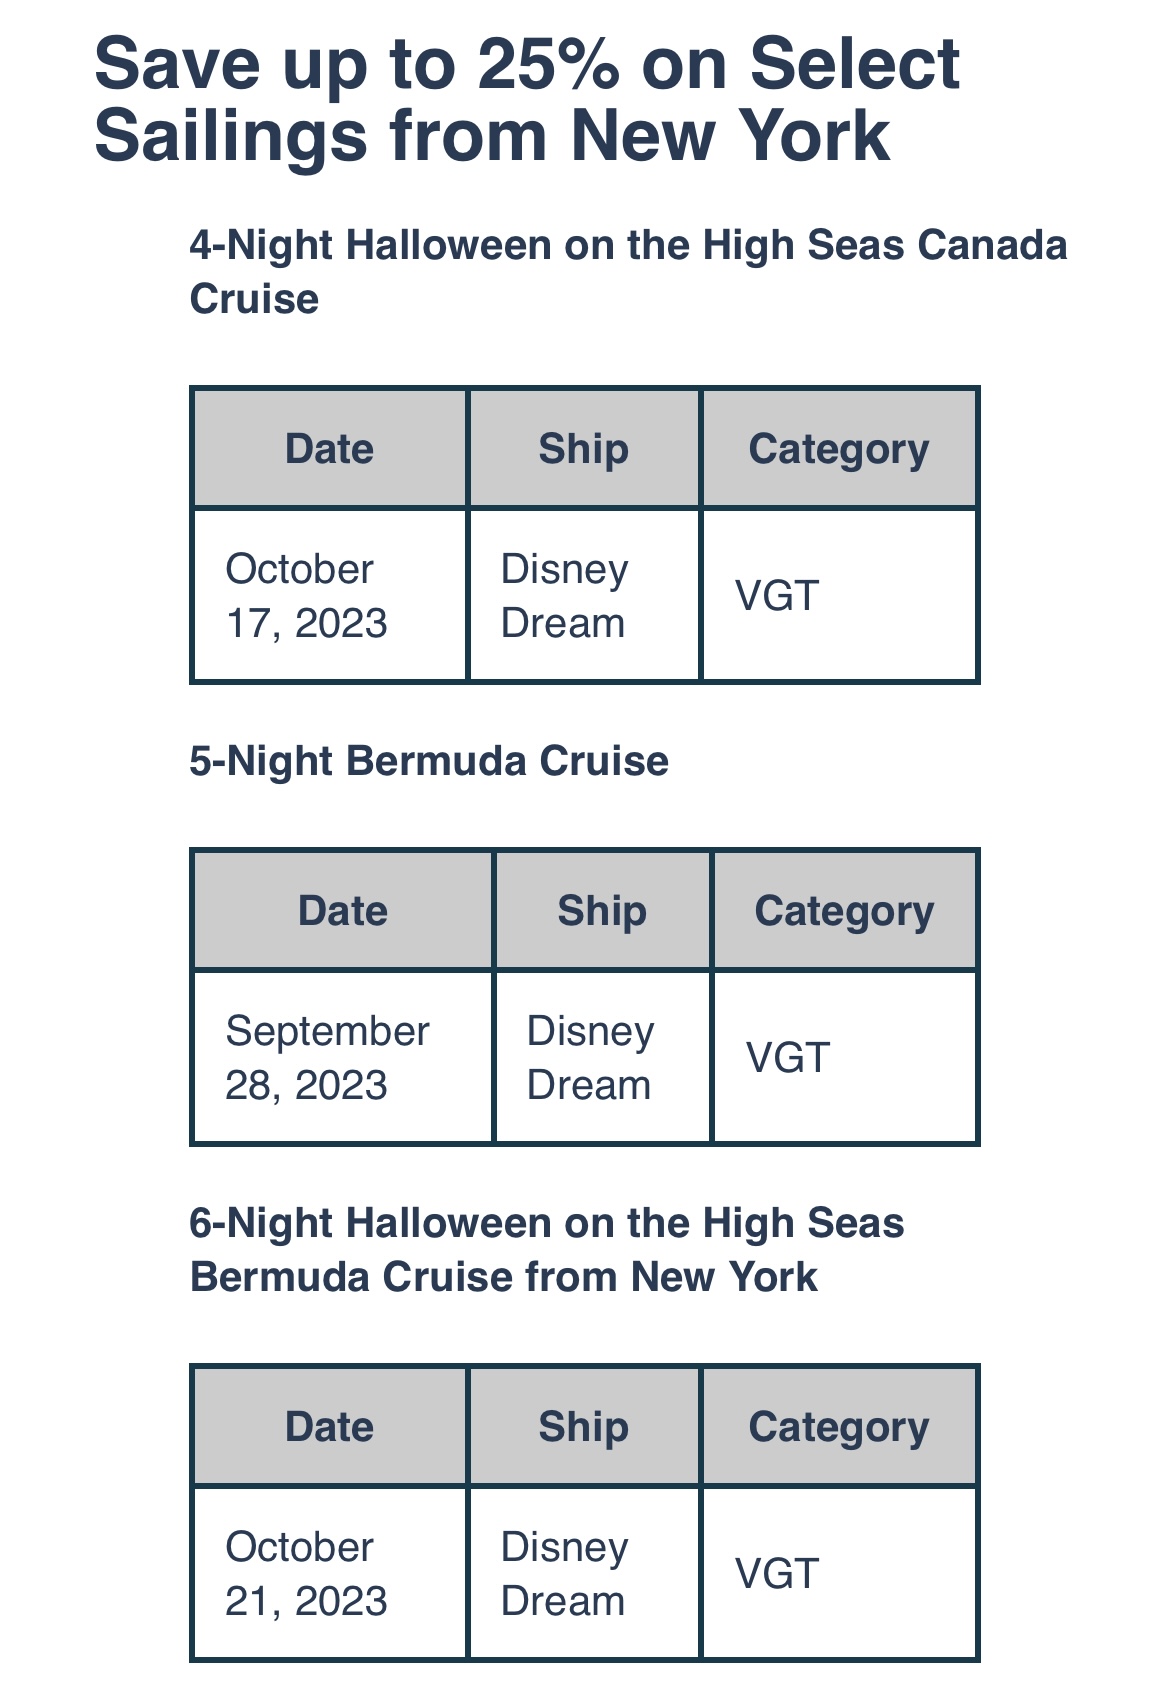
Task: Click Date header in the 6-Night Halloween table
Action: click(x=329, y=1426)
